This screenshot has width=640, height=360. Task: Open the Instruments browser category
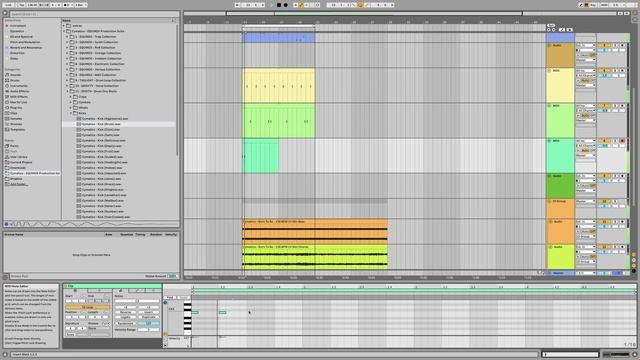click(18, 86)
